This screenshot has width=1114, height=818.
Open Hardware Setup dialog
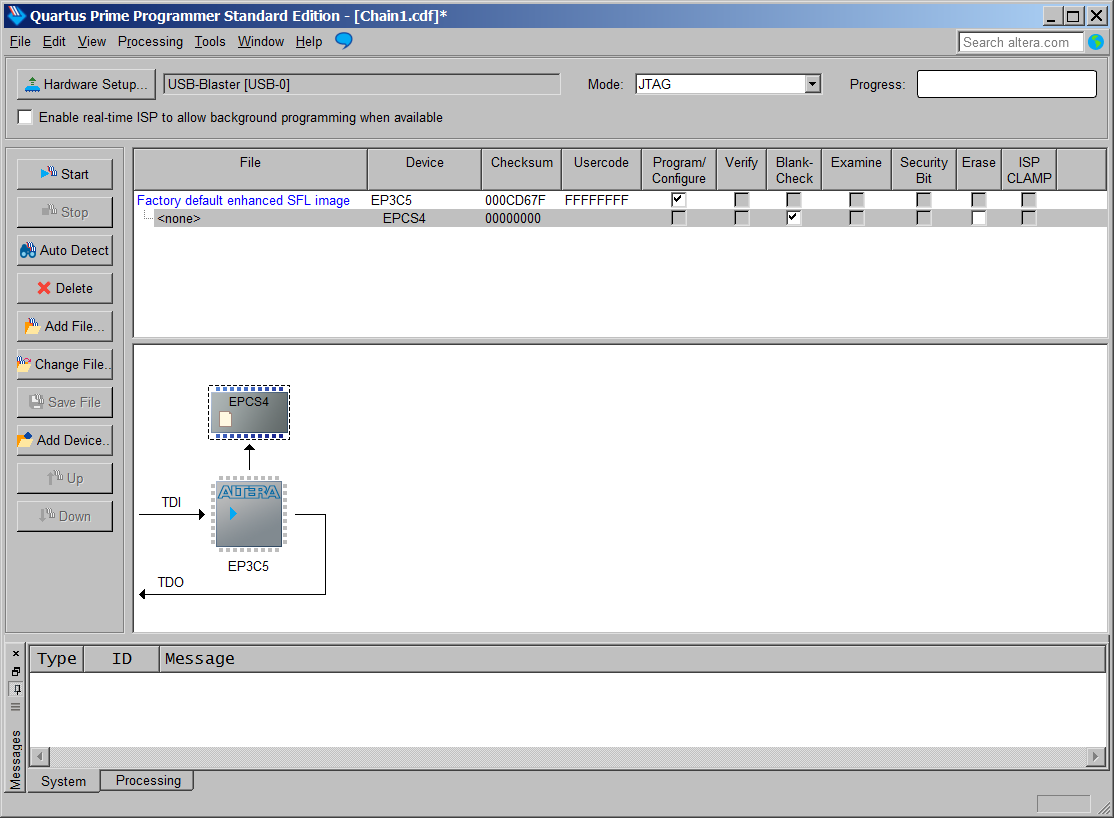[x=86, y=84]
